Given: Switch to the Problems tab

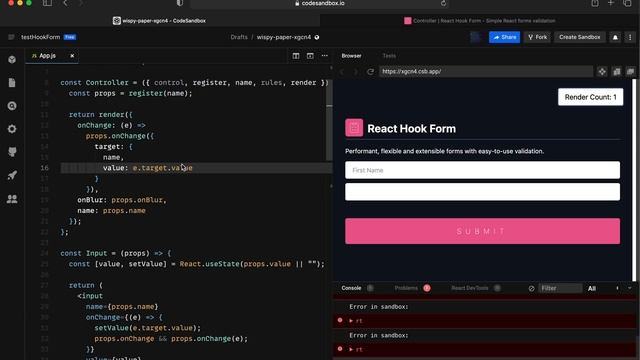Looking at the screenshot, I should coord(406,288).
